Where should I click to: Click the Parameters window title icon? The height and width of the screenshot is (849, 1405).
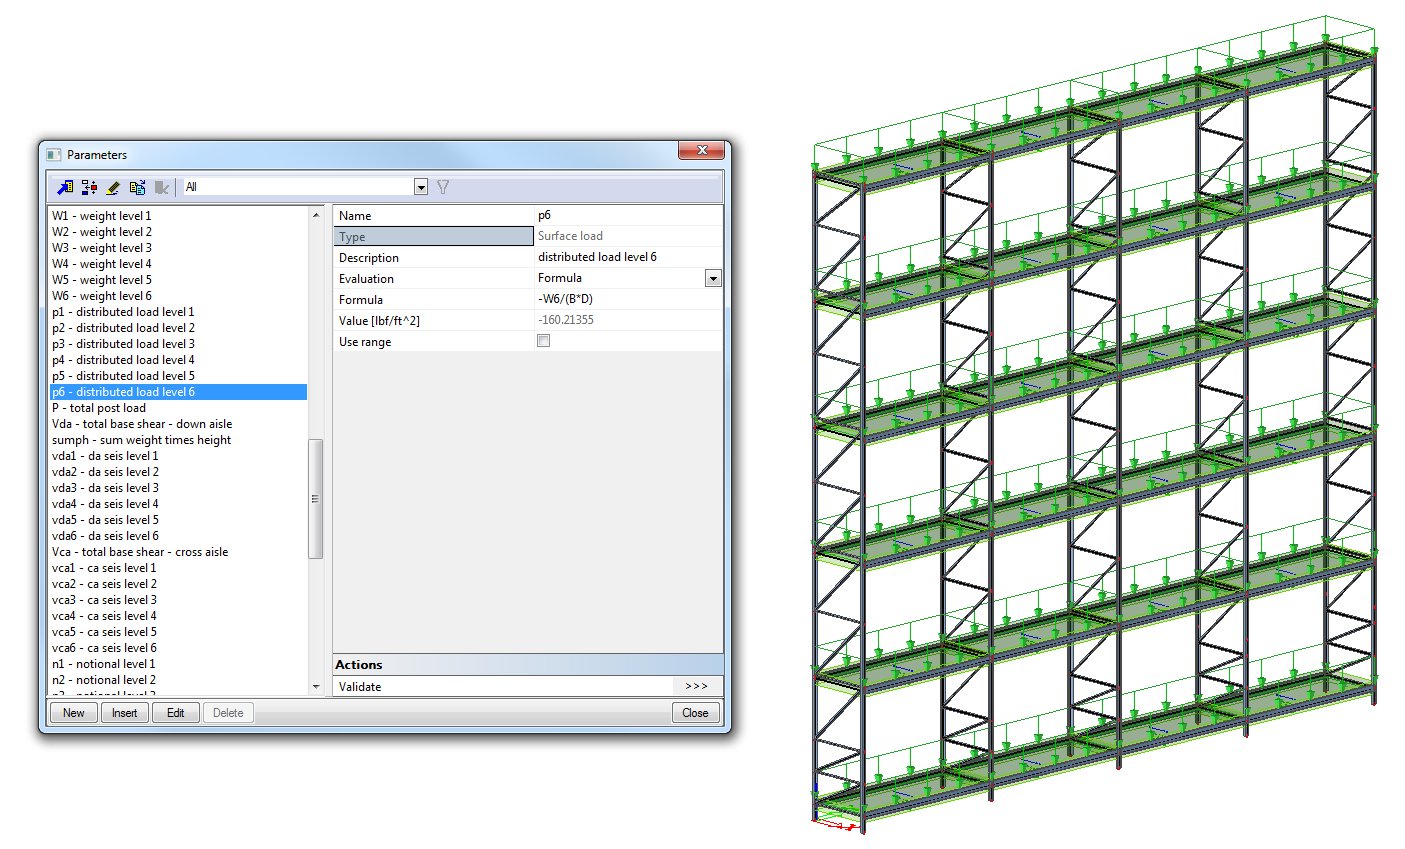pyautogui.click(x=54, y=155)
